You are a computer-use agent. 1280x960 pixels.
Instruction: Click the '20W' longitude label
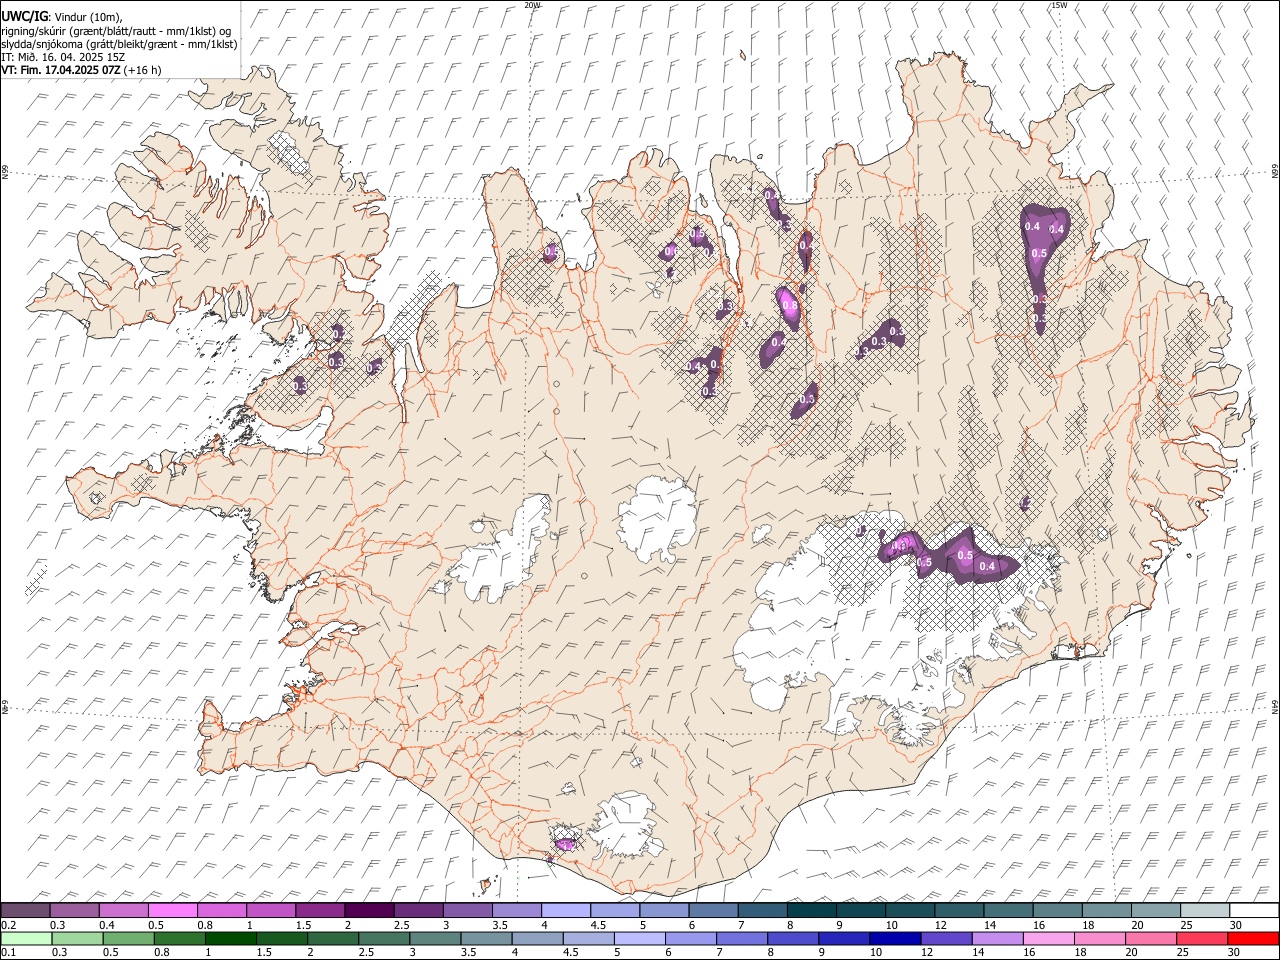(x=532, y=5)
